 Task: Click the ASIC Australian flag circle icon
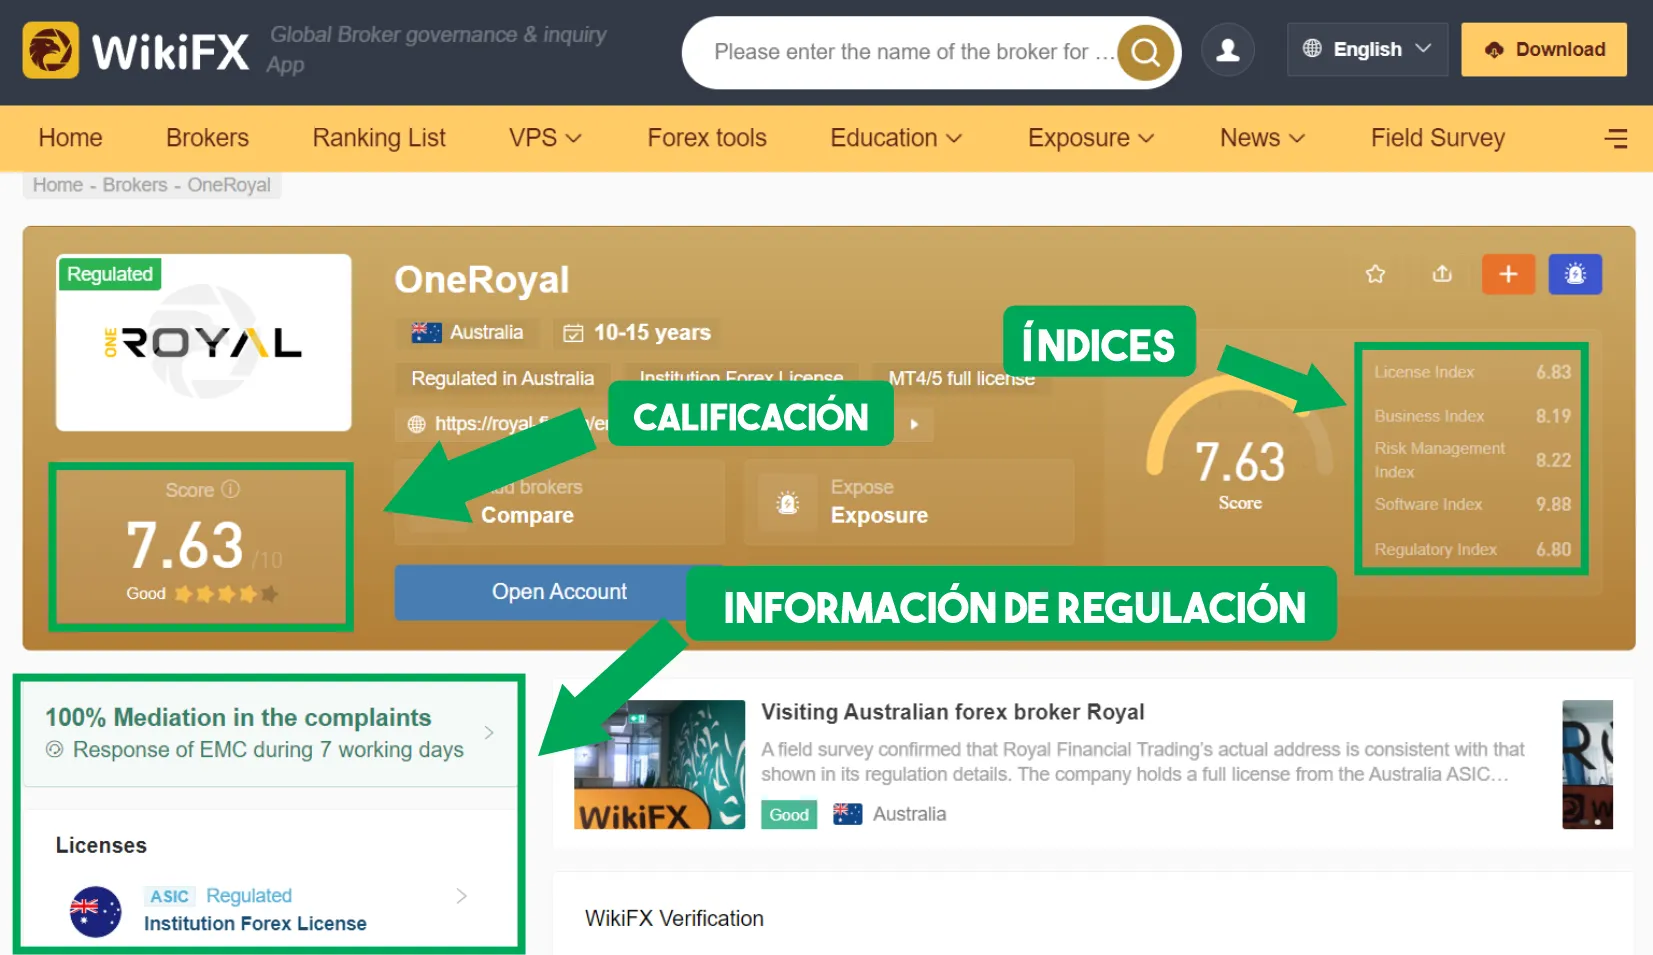(x=95, y=911)
